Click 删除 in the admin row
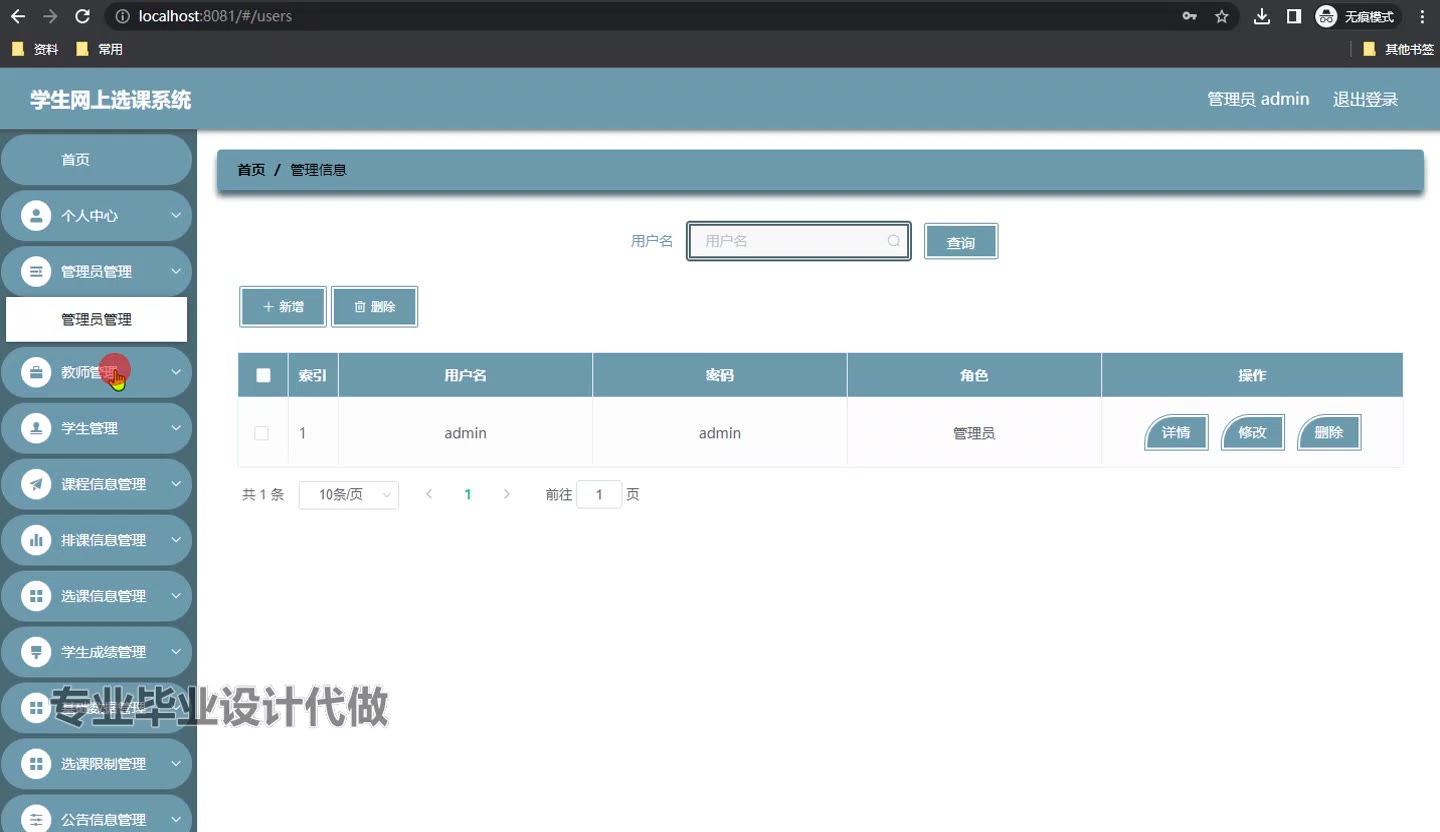Viewport: 1440px width, 832px height. tap(1329, 433)
